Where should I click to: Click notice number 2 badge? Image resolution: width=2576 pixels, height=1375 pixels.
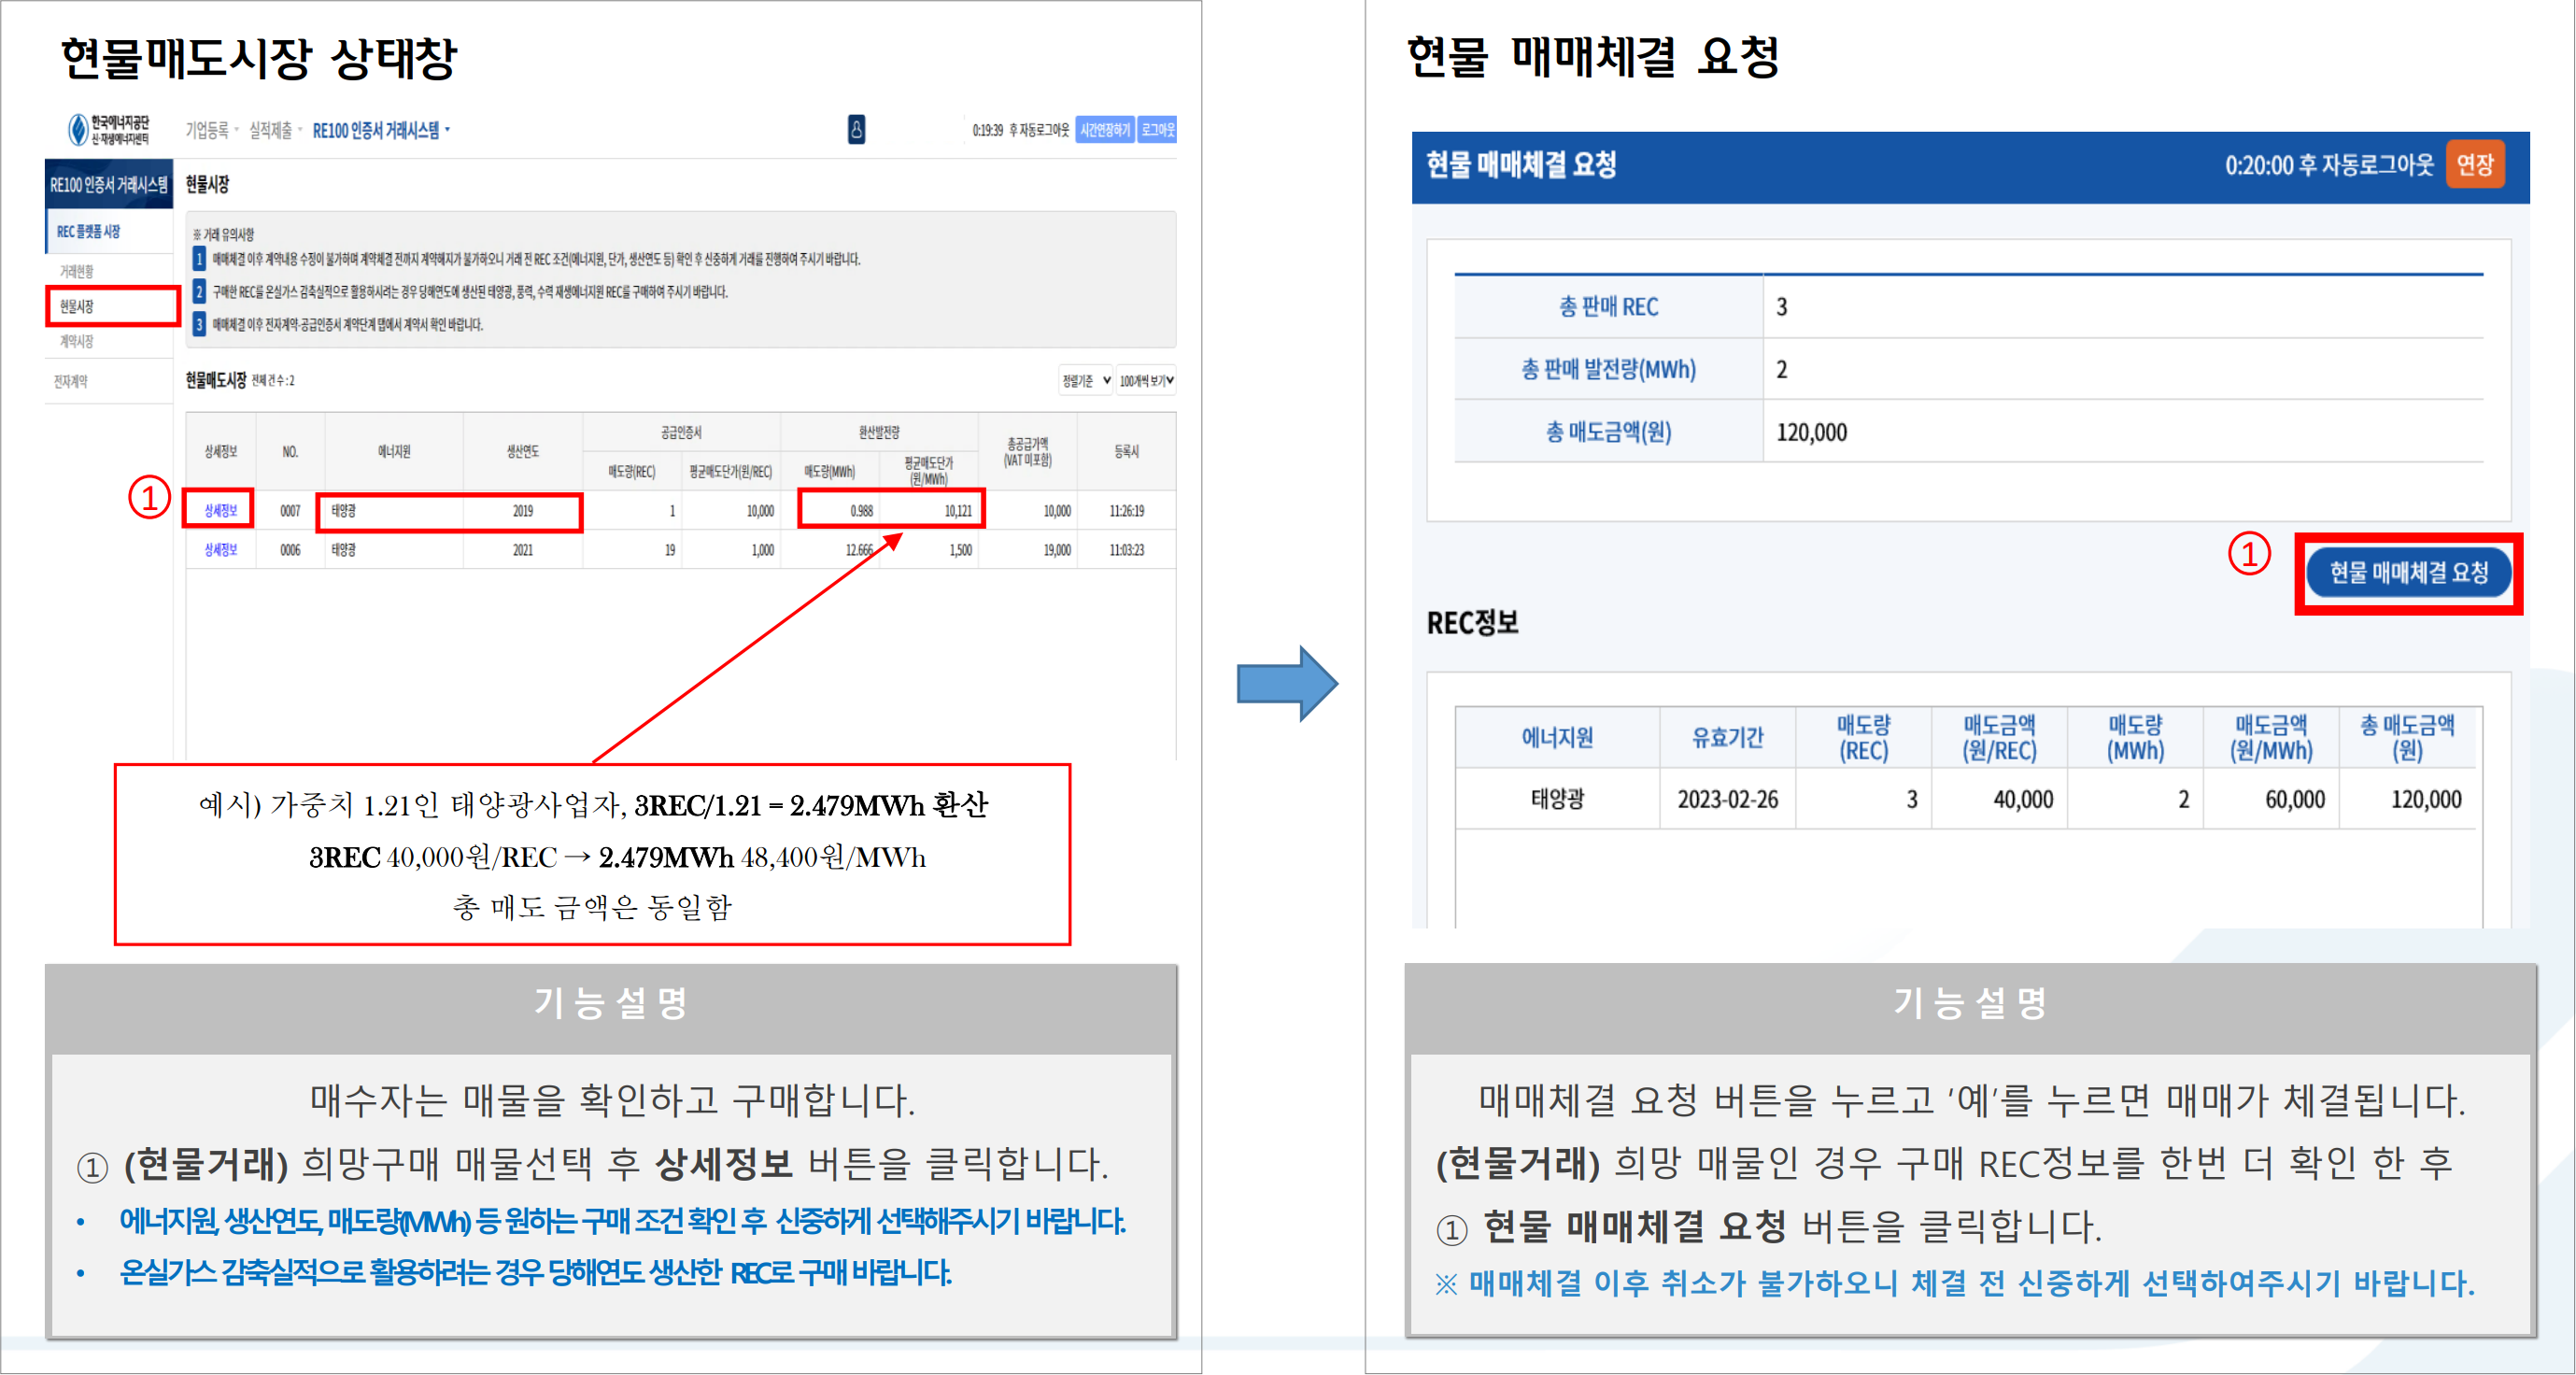click(199, 292)
